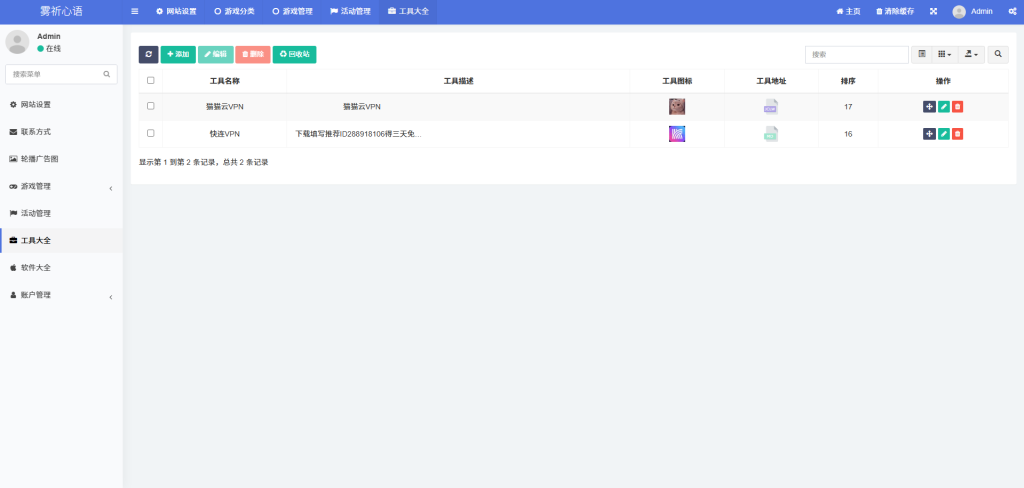The height and width of the screenshot is (488, 1024).
Task: Open the file address icon for 快连VPN
Action: pyautogui.click(x=771, y=133)
